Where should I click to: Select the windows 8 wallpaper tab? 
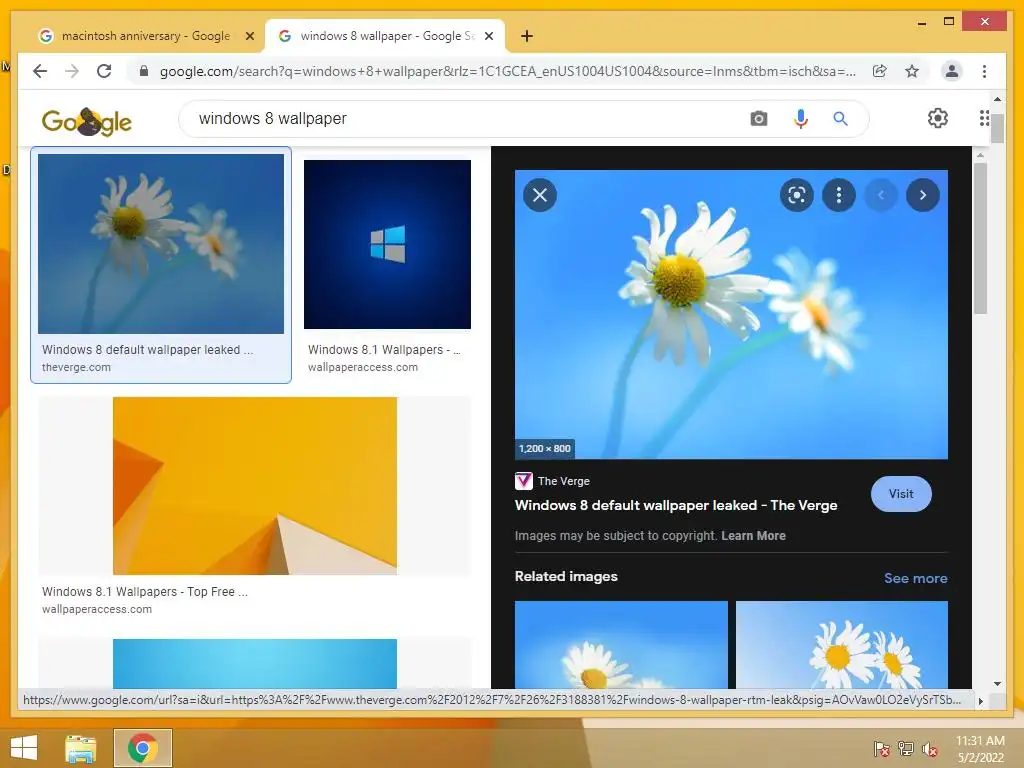[385, 36]
